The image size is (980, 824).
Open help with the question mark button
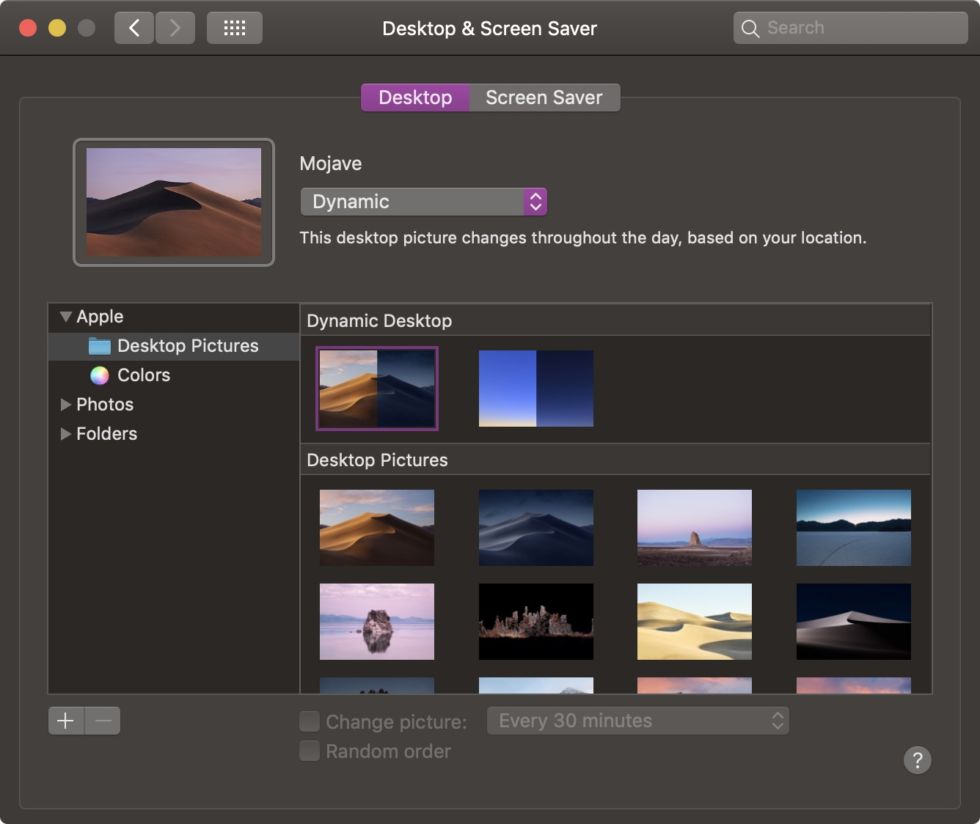917,760
